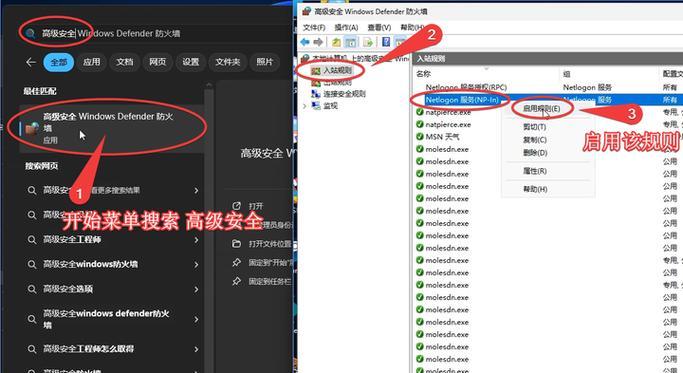Screen dimensions: 683x373
Task: Expand the 高级安全选项 suggestion chevron
Action: 196,289
